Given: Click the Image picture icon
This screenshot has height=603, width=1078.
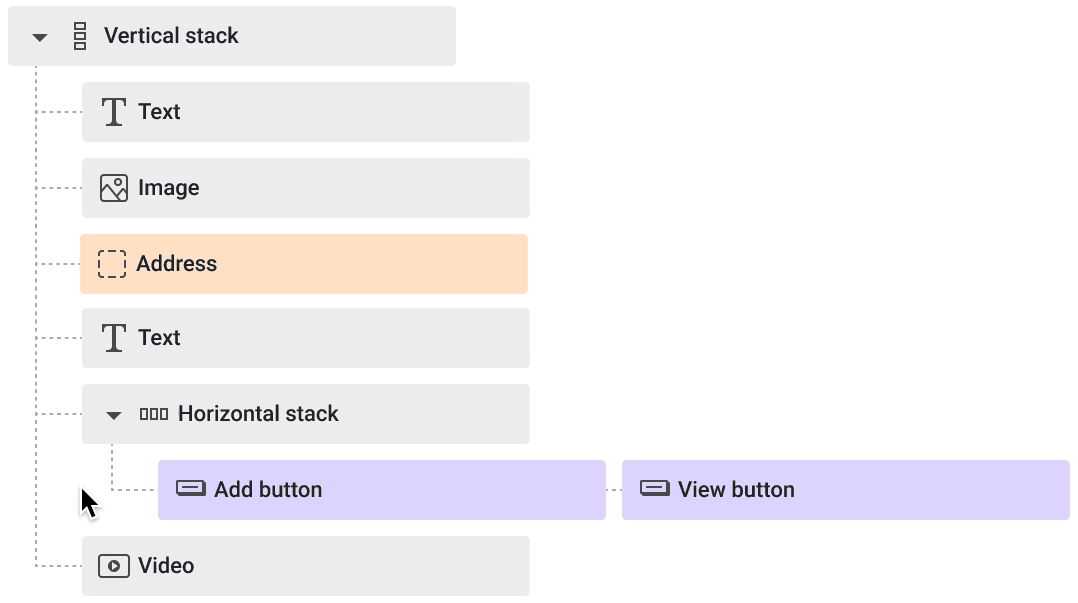Looking at the screenshot, I should click(x=114, y=188).
